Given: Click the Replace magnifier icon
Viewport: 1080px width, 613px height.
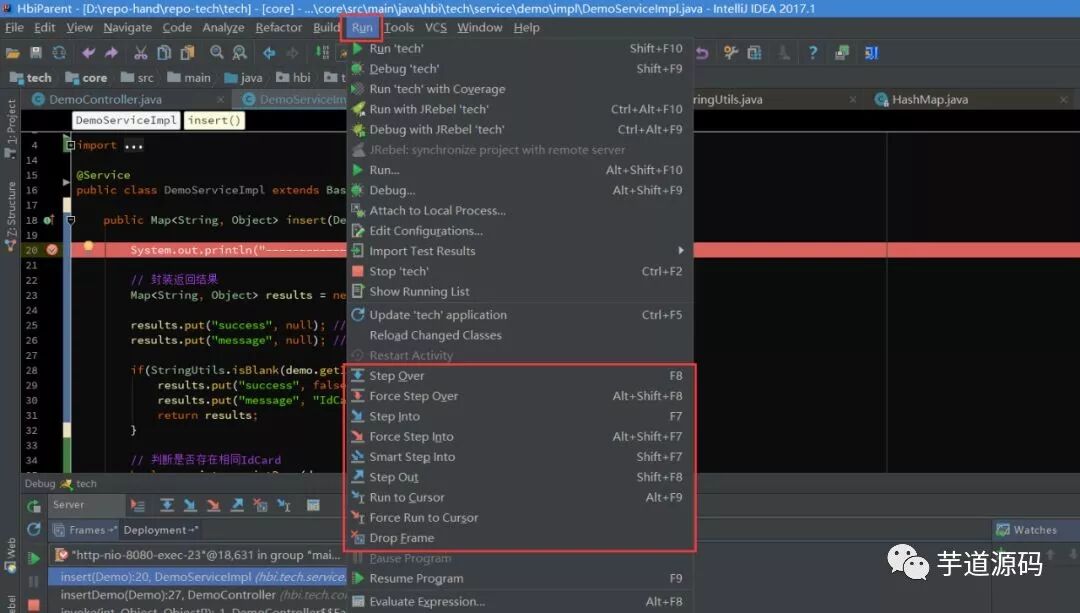Looking at the screenshot, I should pos(240,53).
